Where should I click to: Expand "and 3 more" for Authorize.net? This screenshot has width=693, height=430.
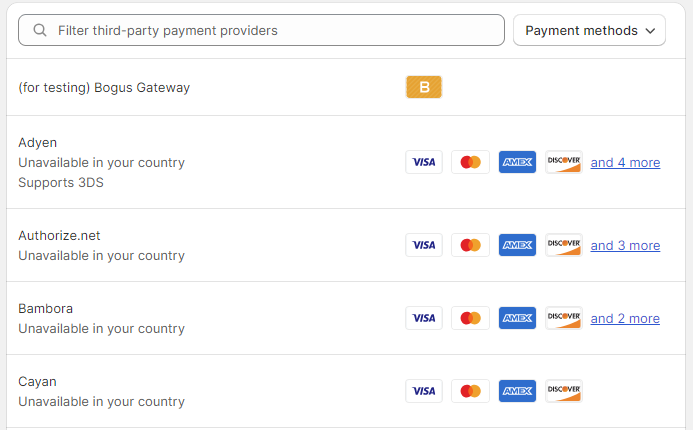[x=625, y=245]
